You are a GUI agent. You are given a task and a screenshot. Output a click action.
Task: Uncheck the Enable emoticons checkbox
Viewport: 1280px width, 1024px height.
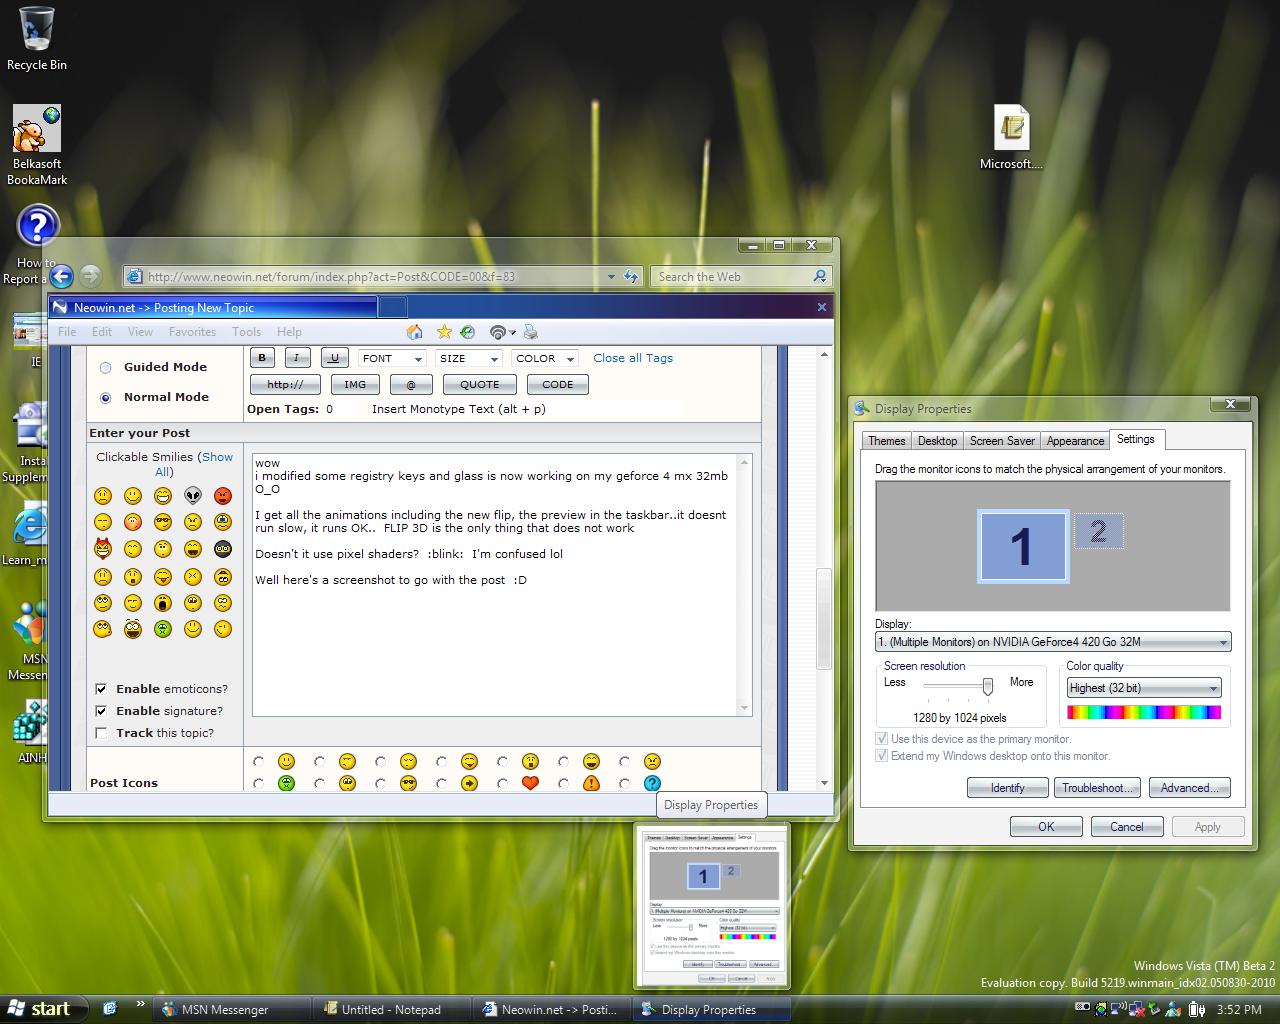pos(101,689)
